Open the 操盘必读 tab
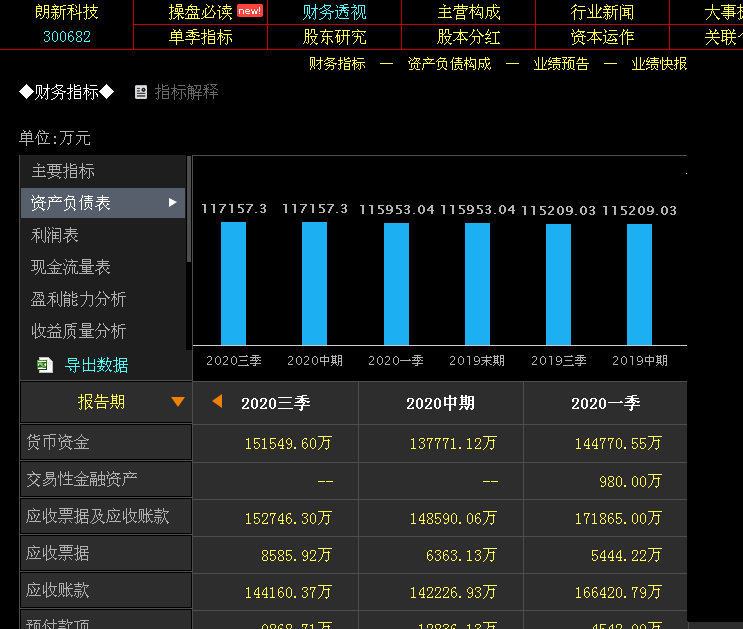This screenshot has height=629, width=743. pos(200,12)
